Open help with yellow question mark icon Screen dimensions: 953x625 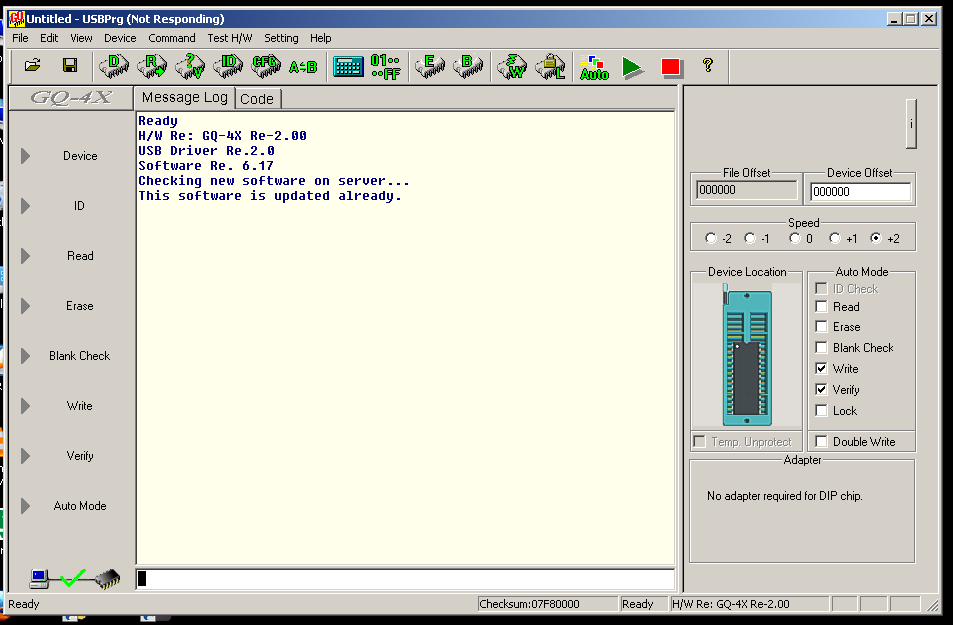click(x=707, y=65)
